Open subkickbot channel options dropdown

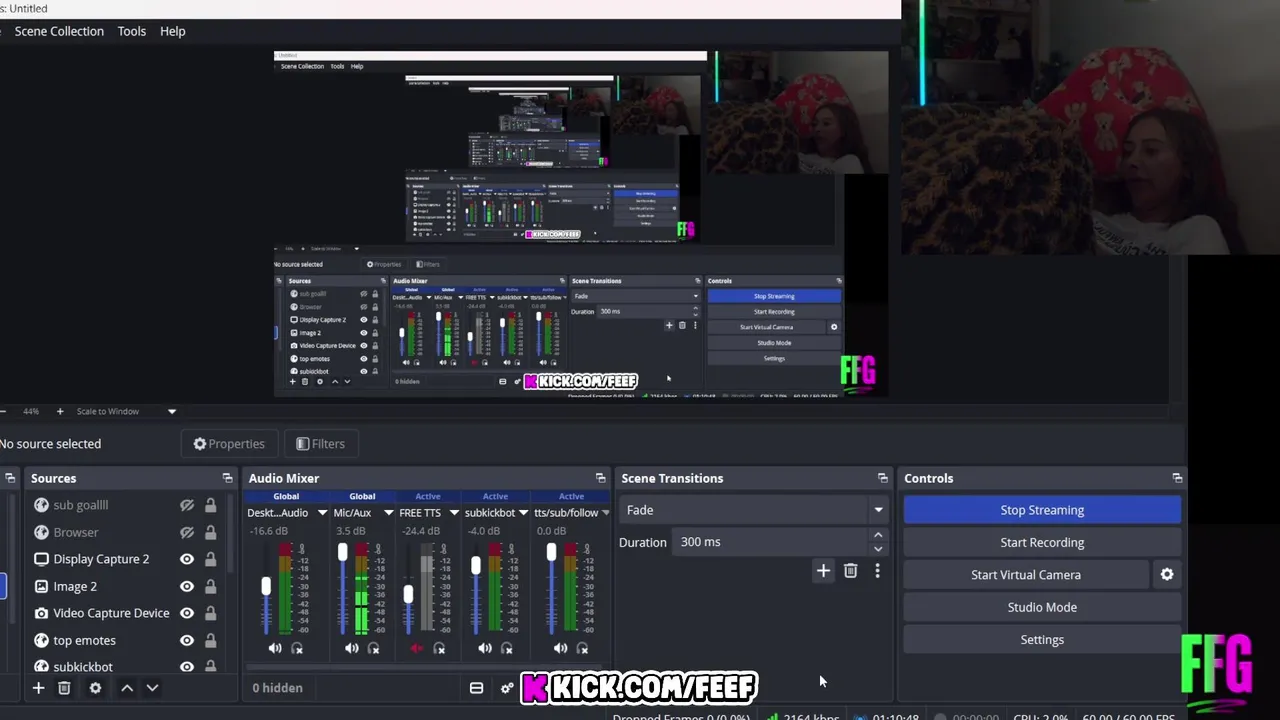[x=523, y=513]
